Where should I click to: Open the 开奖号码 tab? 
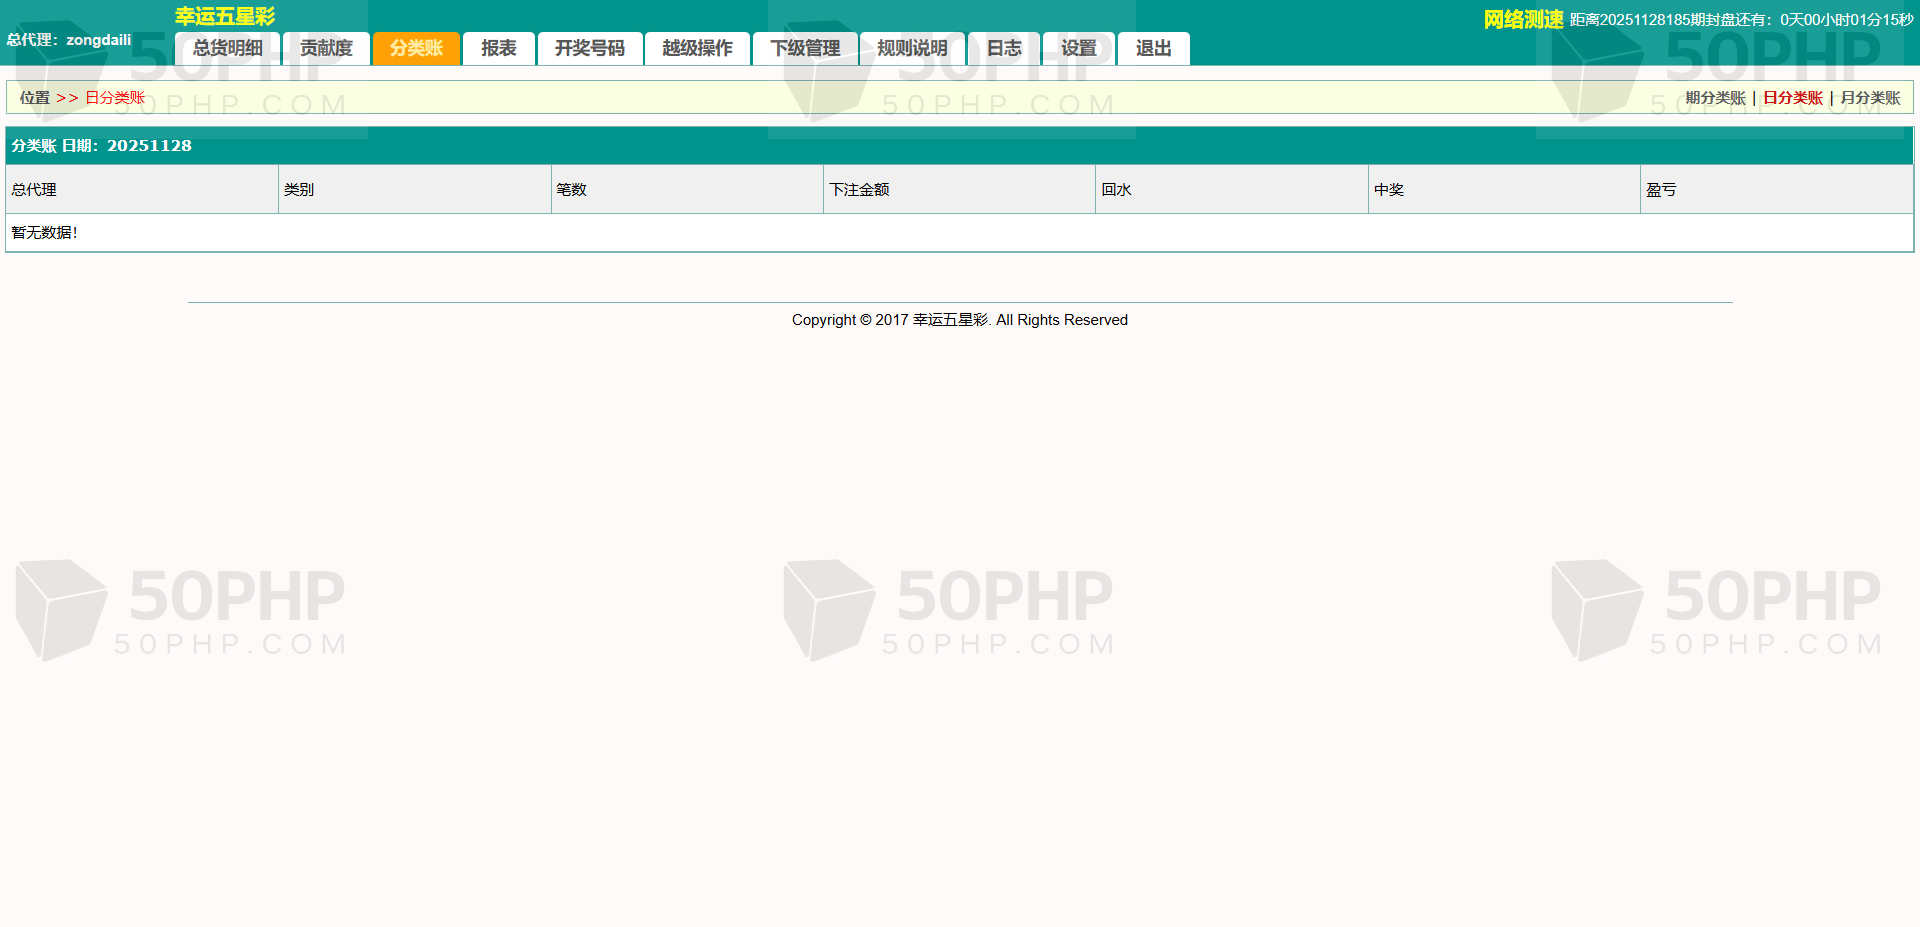point(589,48)
